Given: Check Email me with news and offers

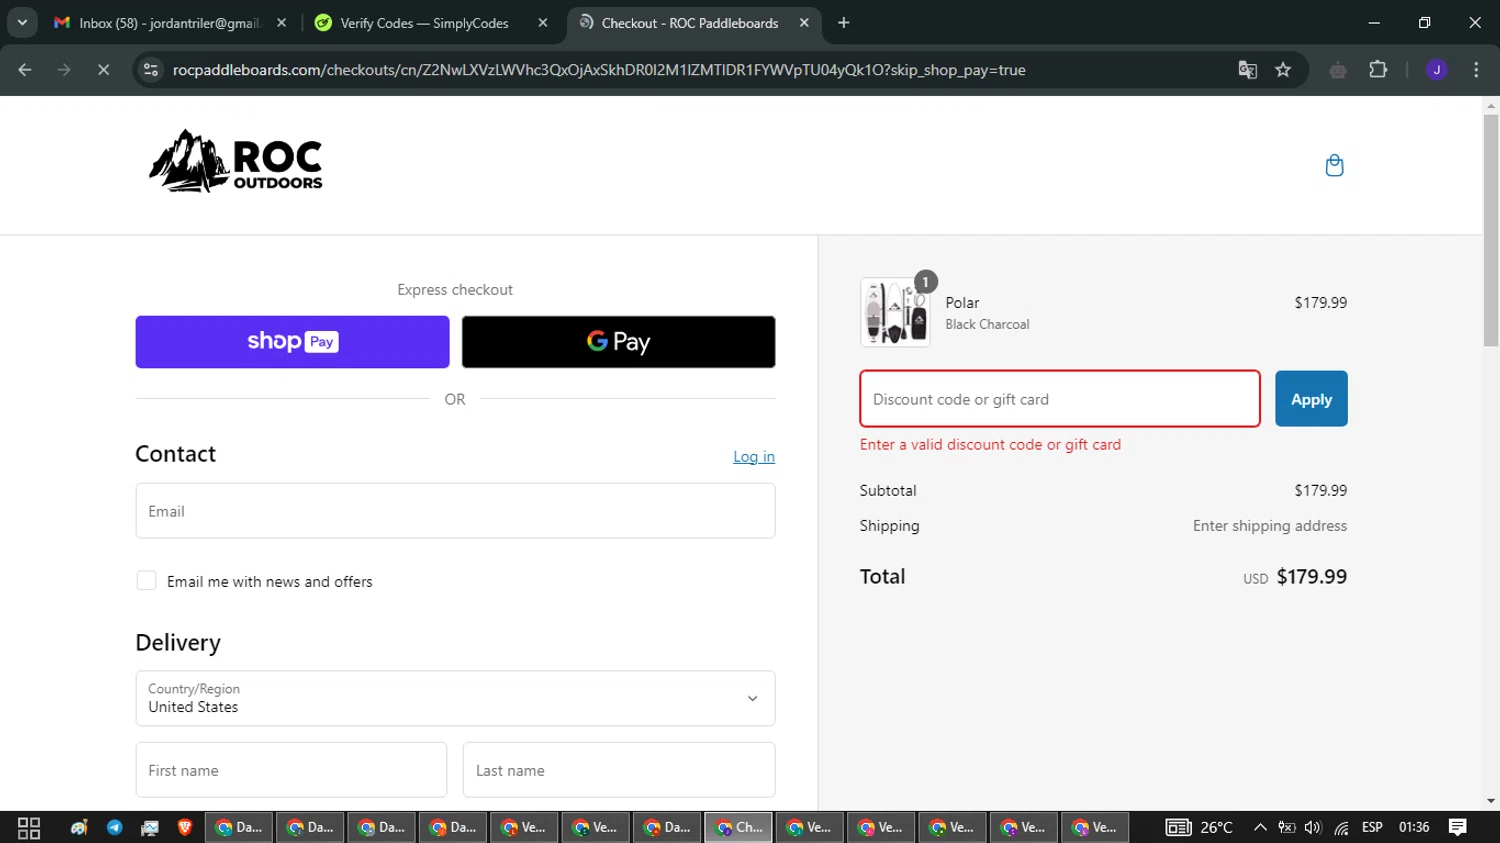Looking at the screenshot, I should point(146,581).
